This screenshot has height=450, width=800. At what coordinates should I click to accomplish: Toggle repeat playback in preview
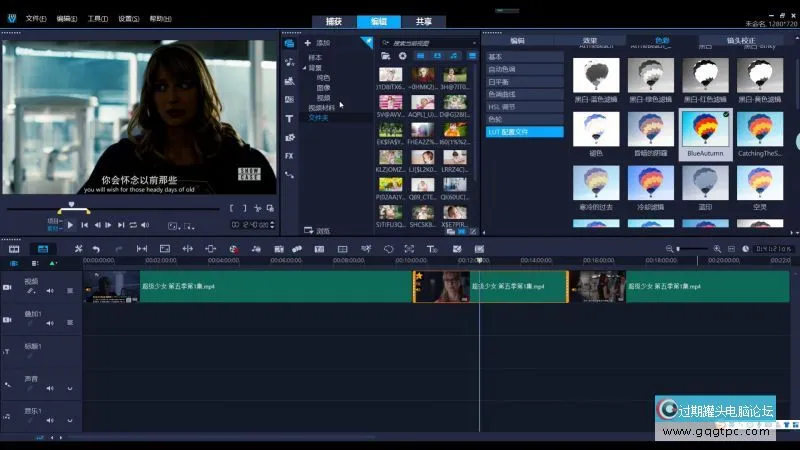[133, 225]
